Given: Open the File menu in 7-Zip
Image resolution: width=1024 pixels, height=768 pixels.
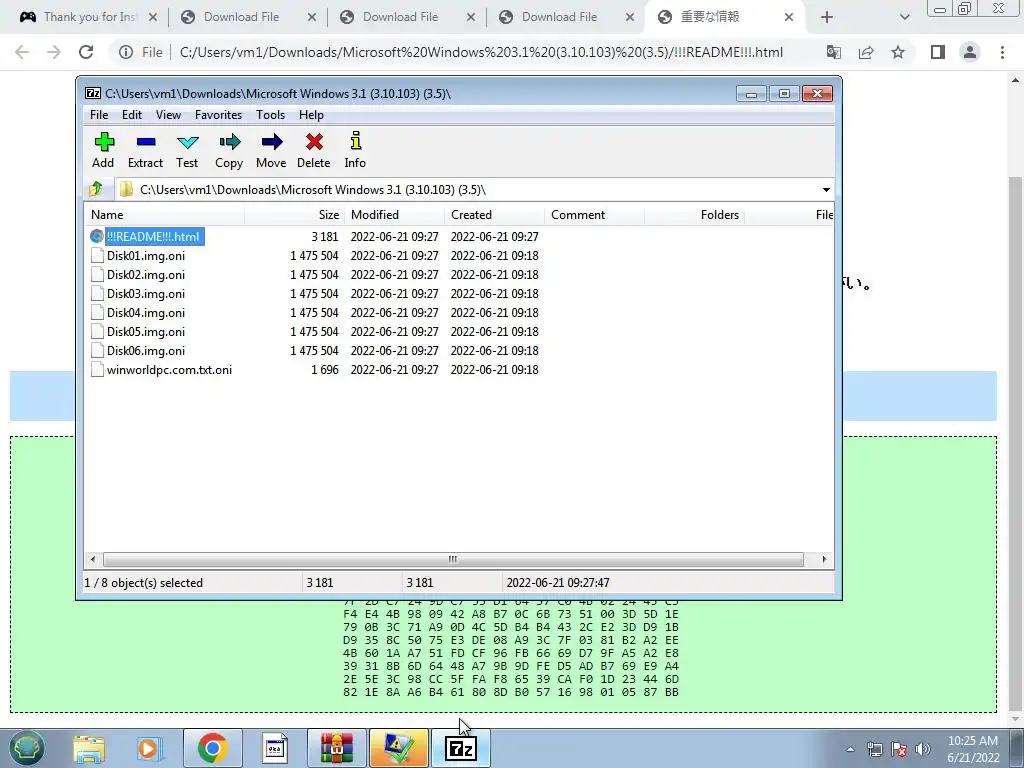Looking at the screenshot, I should tap(99, 115).
